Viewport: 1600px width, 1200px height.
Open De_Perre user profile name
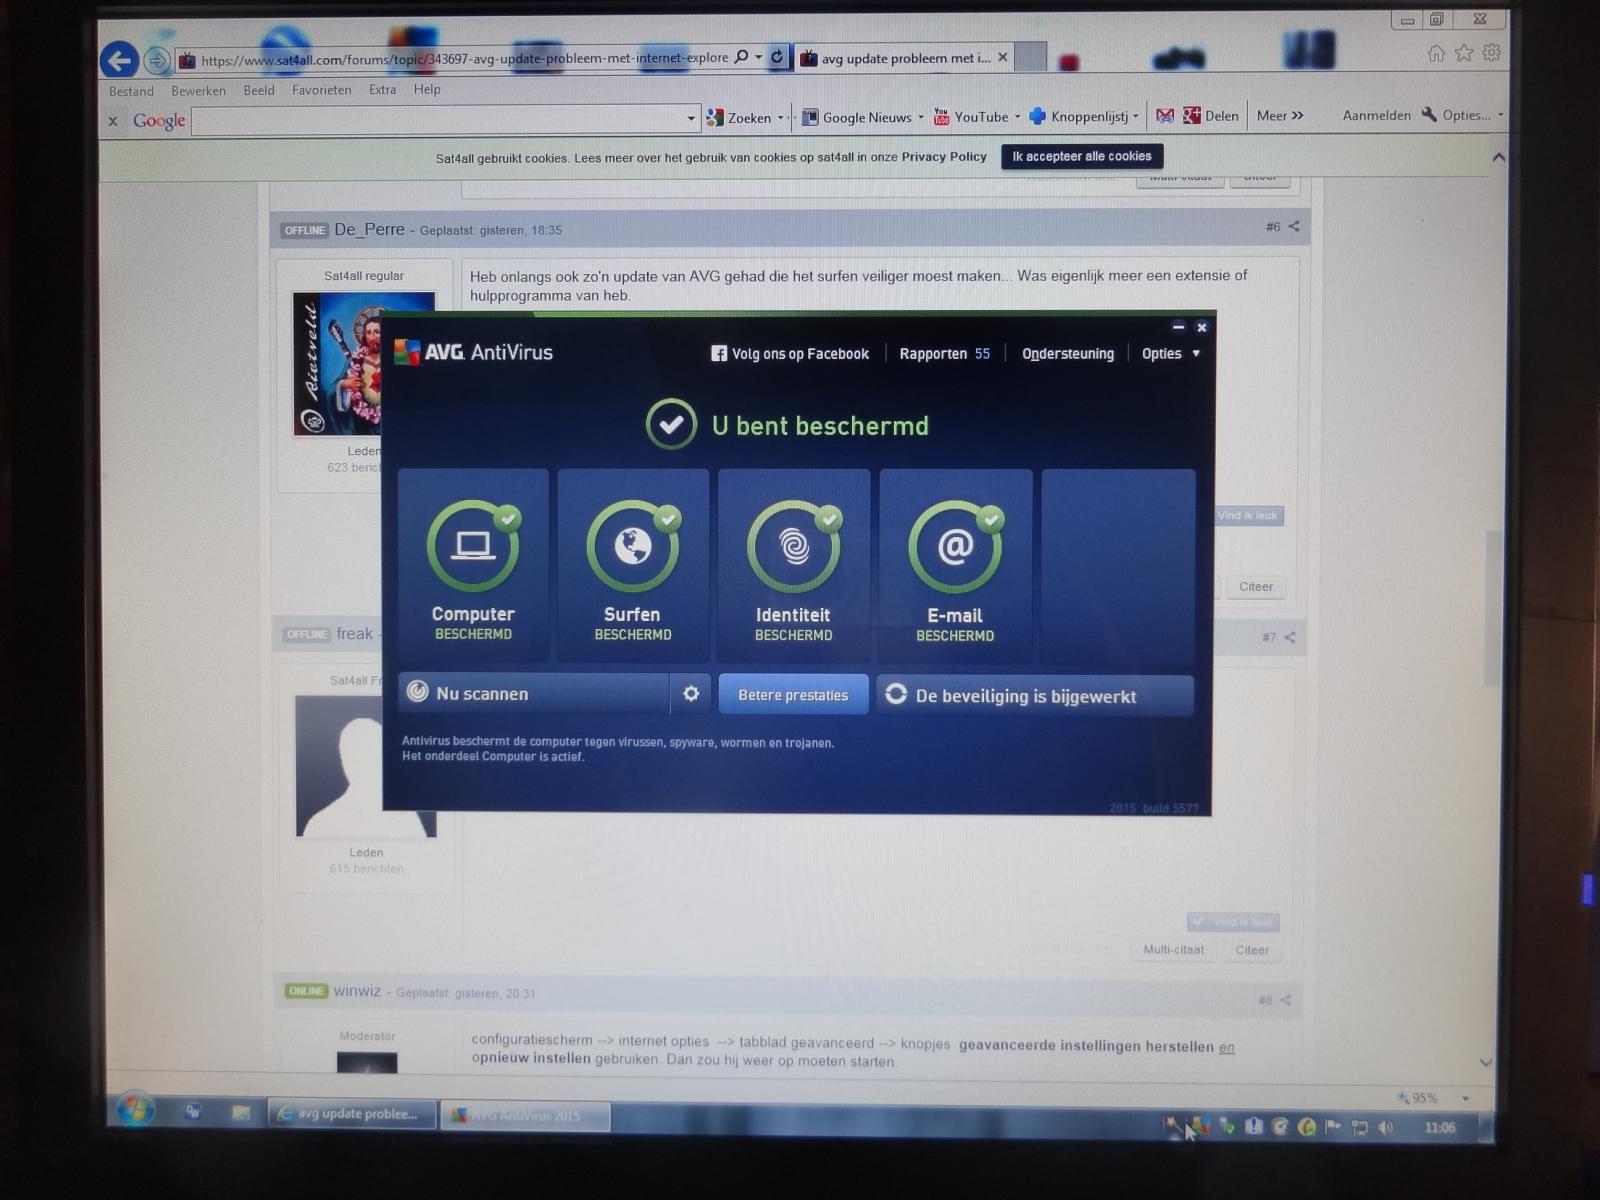coord(369,229)
